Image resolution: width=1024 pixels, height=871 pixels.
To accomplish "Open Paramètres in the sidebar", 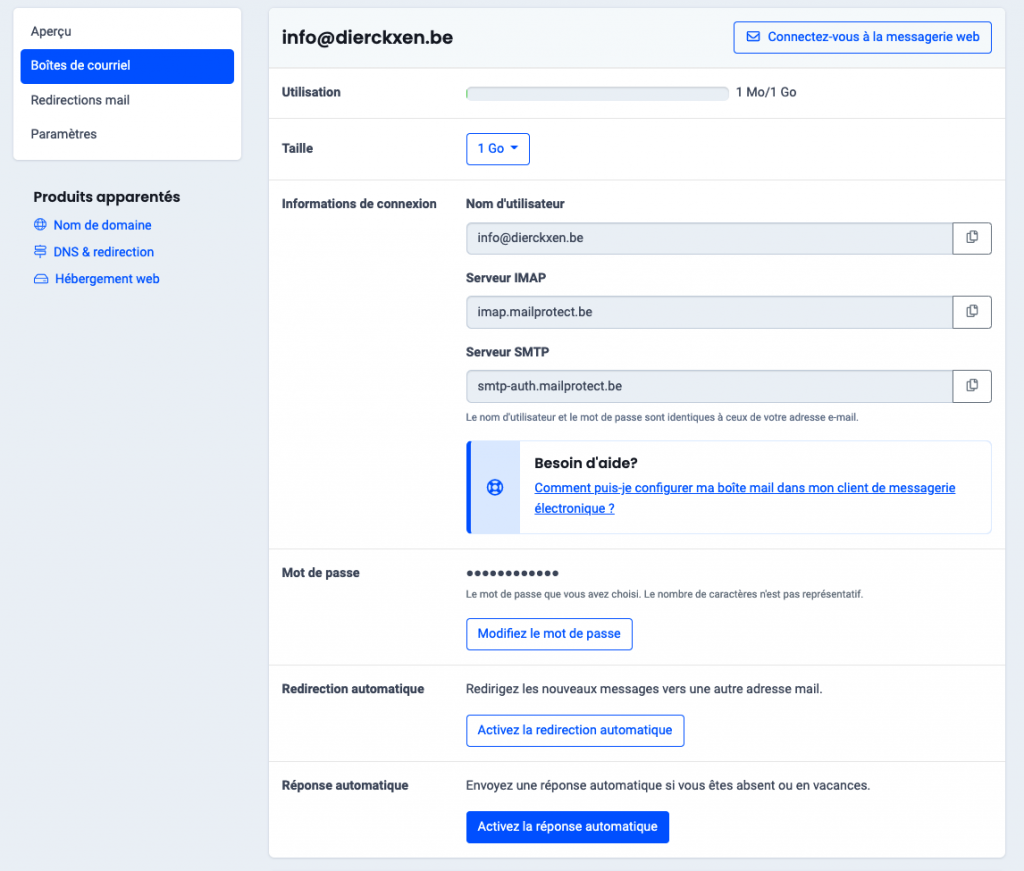I will point(64,134).
